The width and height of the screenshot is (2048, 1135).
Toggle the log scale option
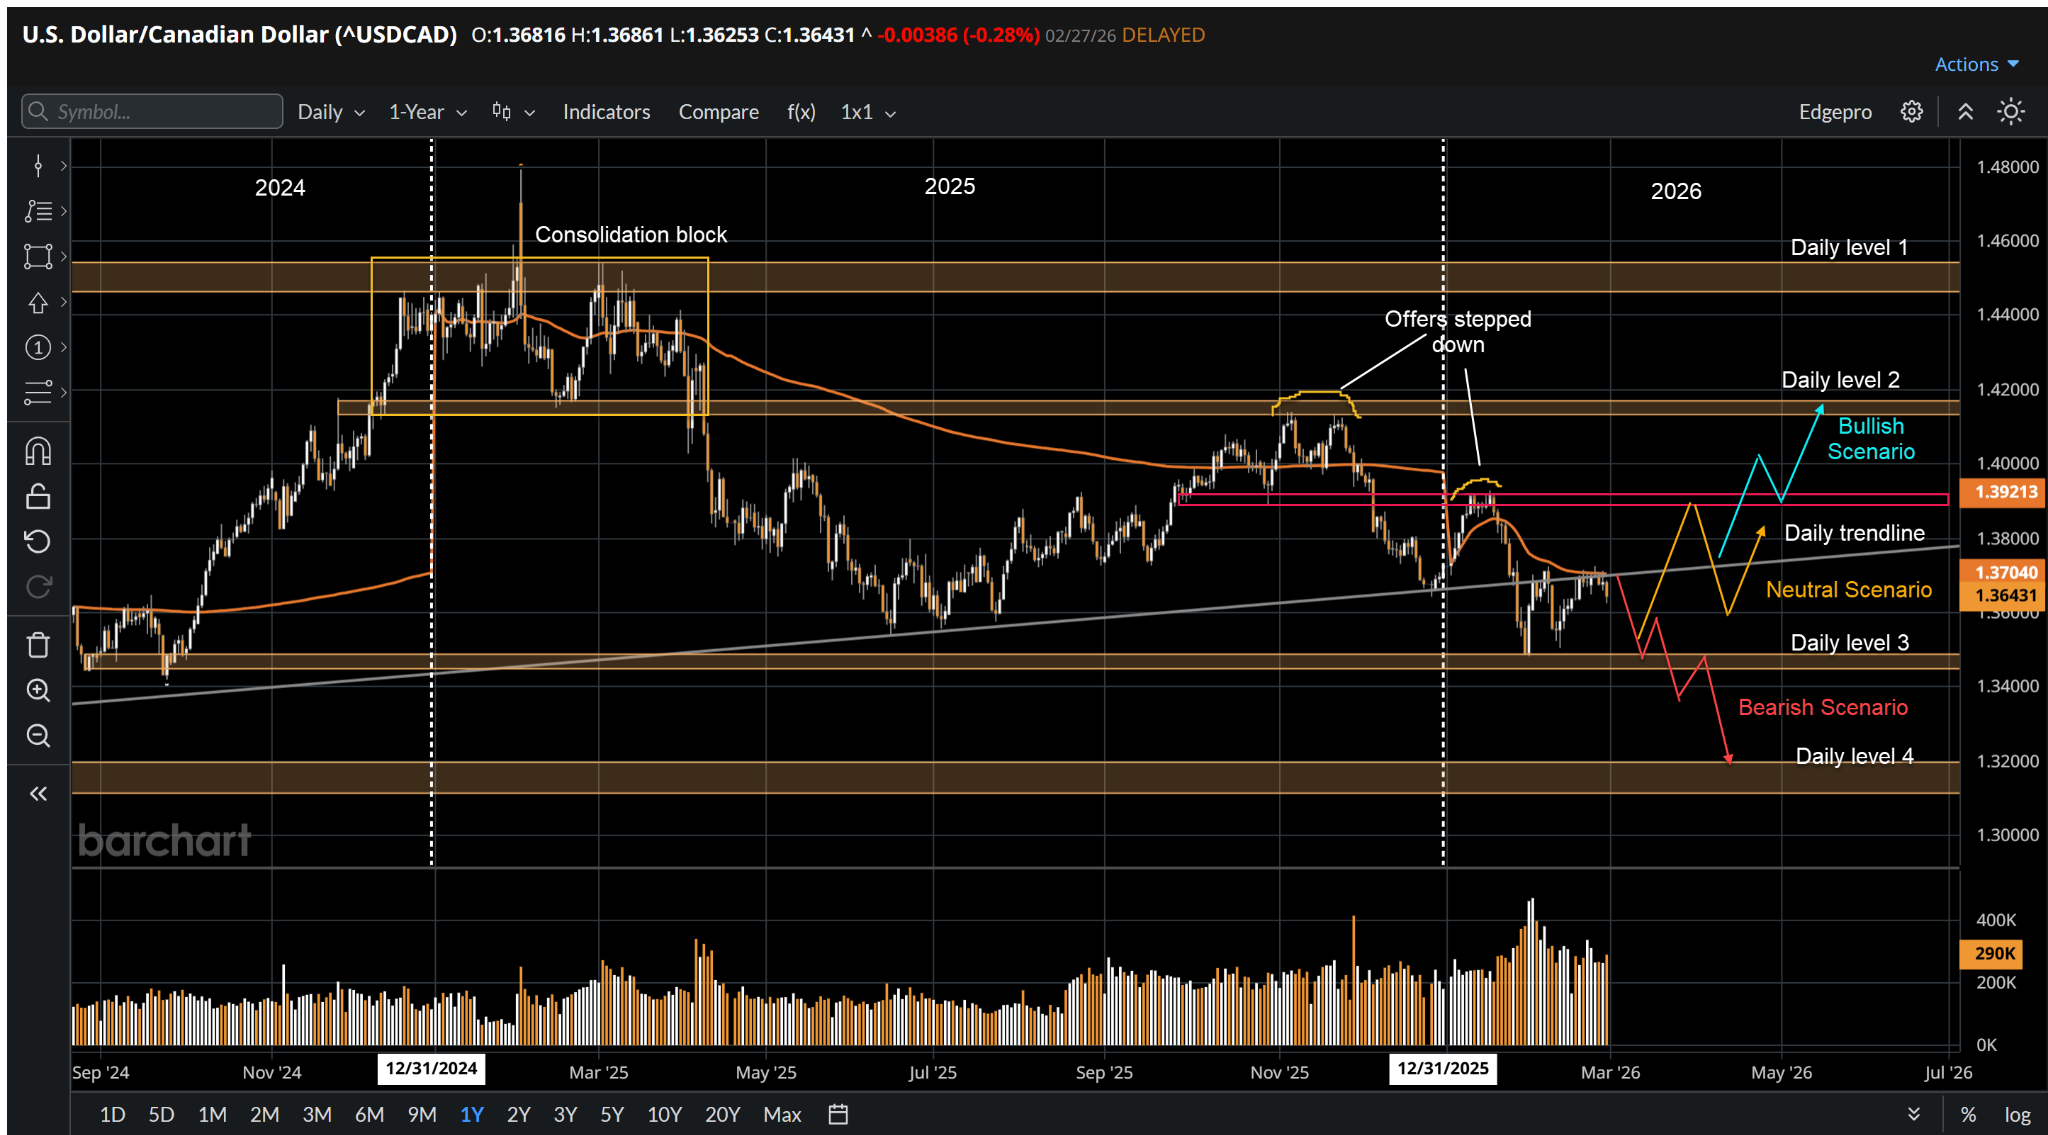pyautogui.click(x=2017, y=1114)
